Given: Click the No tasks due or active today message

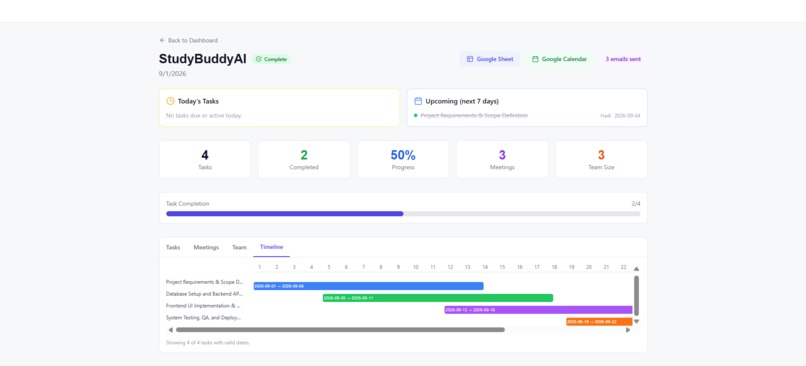Looking at the screenshot, I should click(x=204, y=116).
